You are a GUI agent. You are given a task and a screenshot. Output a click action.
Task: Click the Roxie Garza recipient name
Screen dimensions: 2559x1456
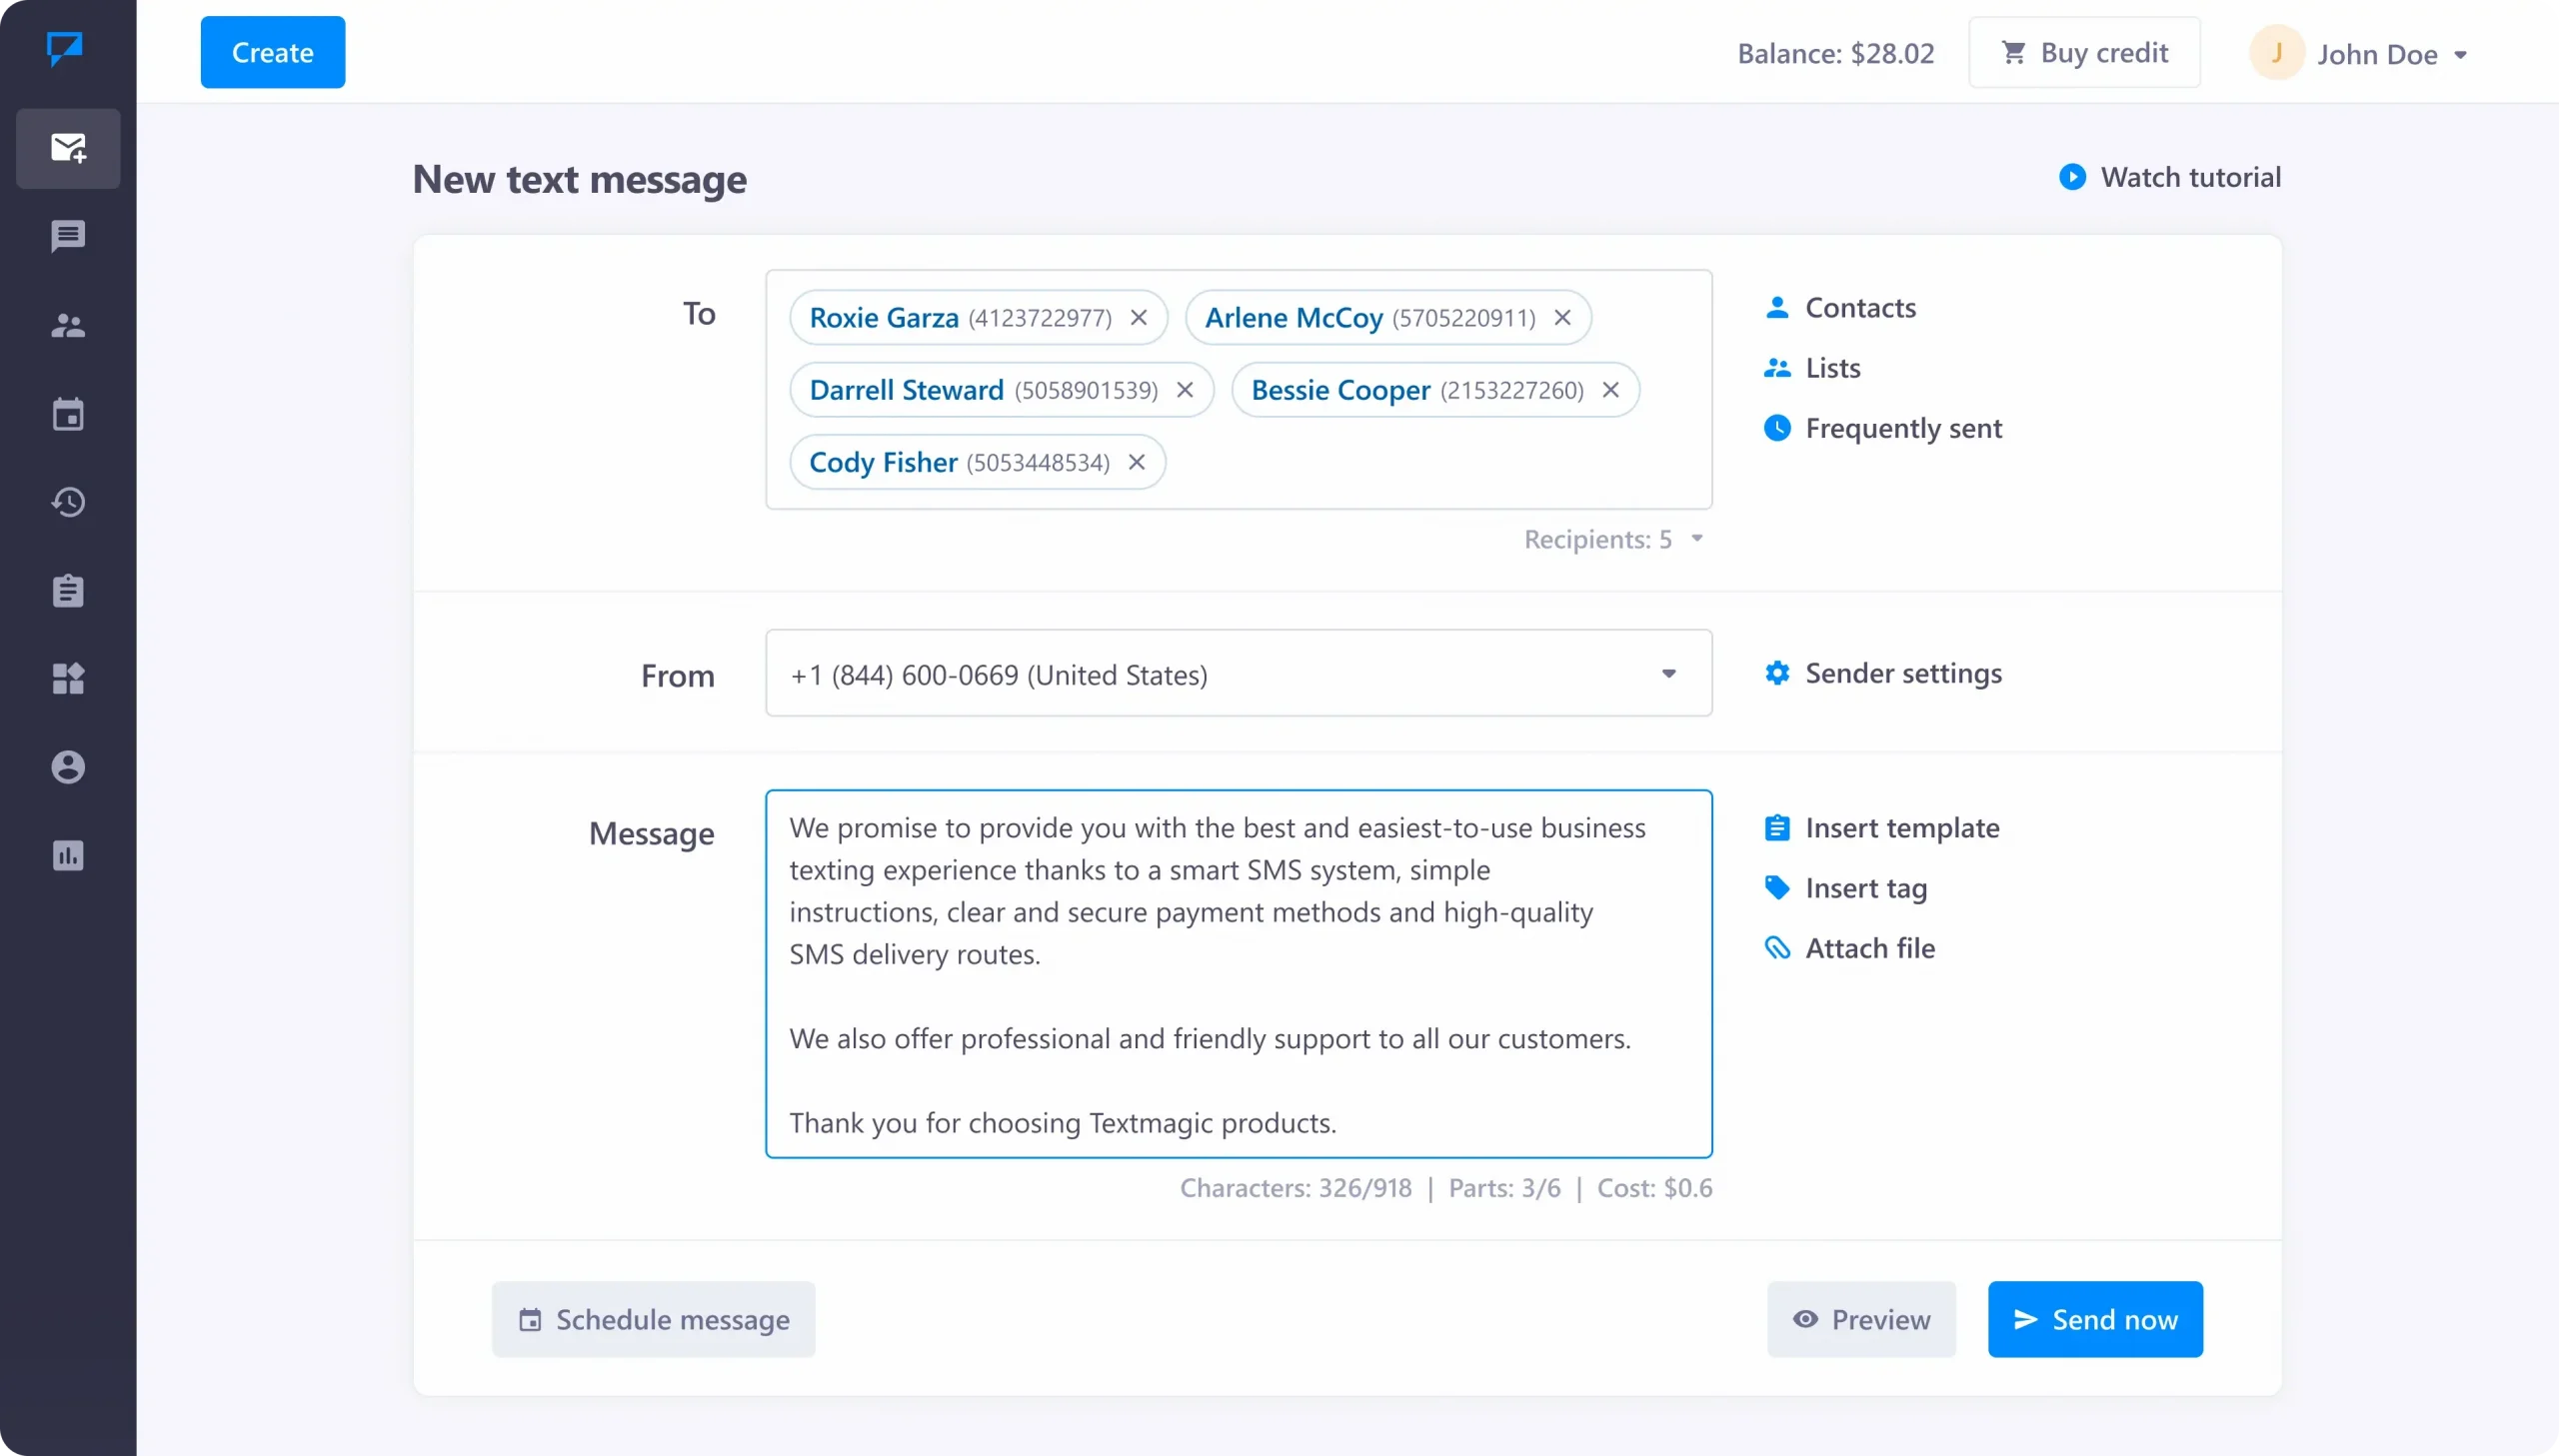point(884,318)
